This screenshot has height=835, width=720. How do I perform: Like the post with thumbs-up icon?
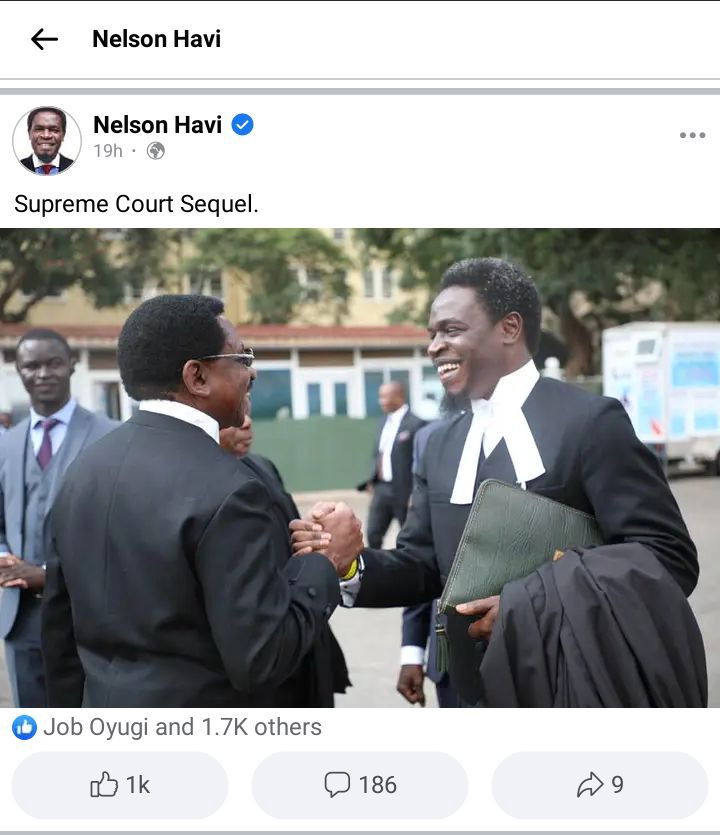104,784
